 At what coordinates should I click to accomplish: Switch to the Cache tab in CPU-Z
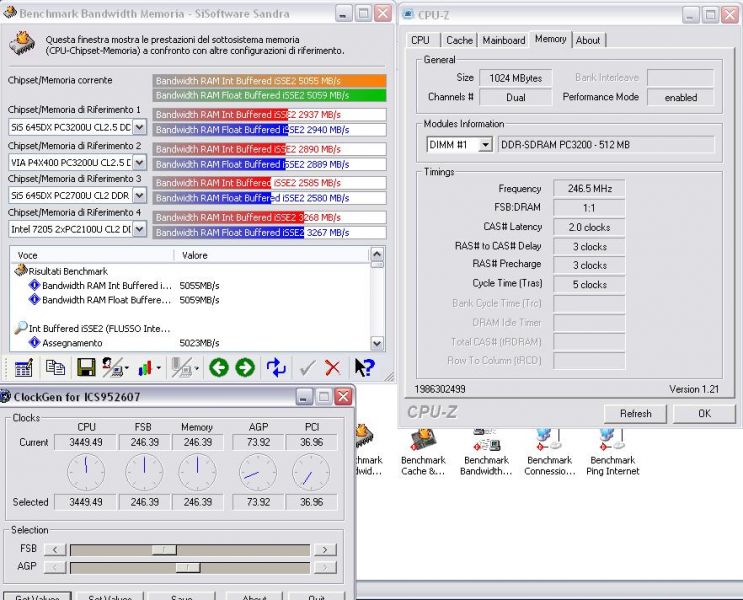click(x=459, y=40)
